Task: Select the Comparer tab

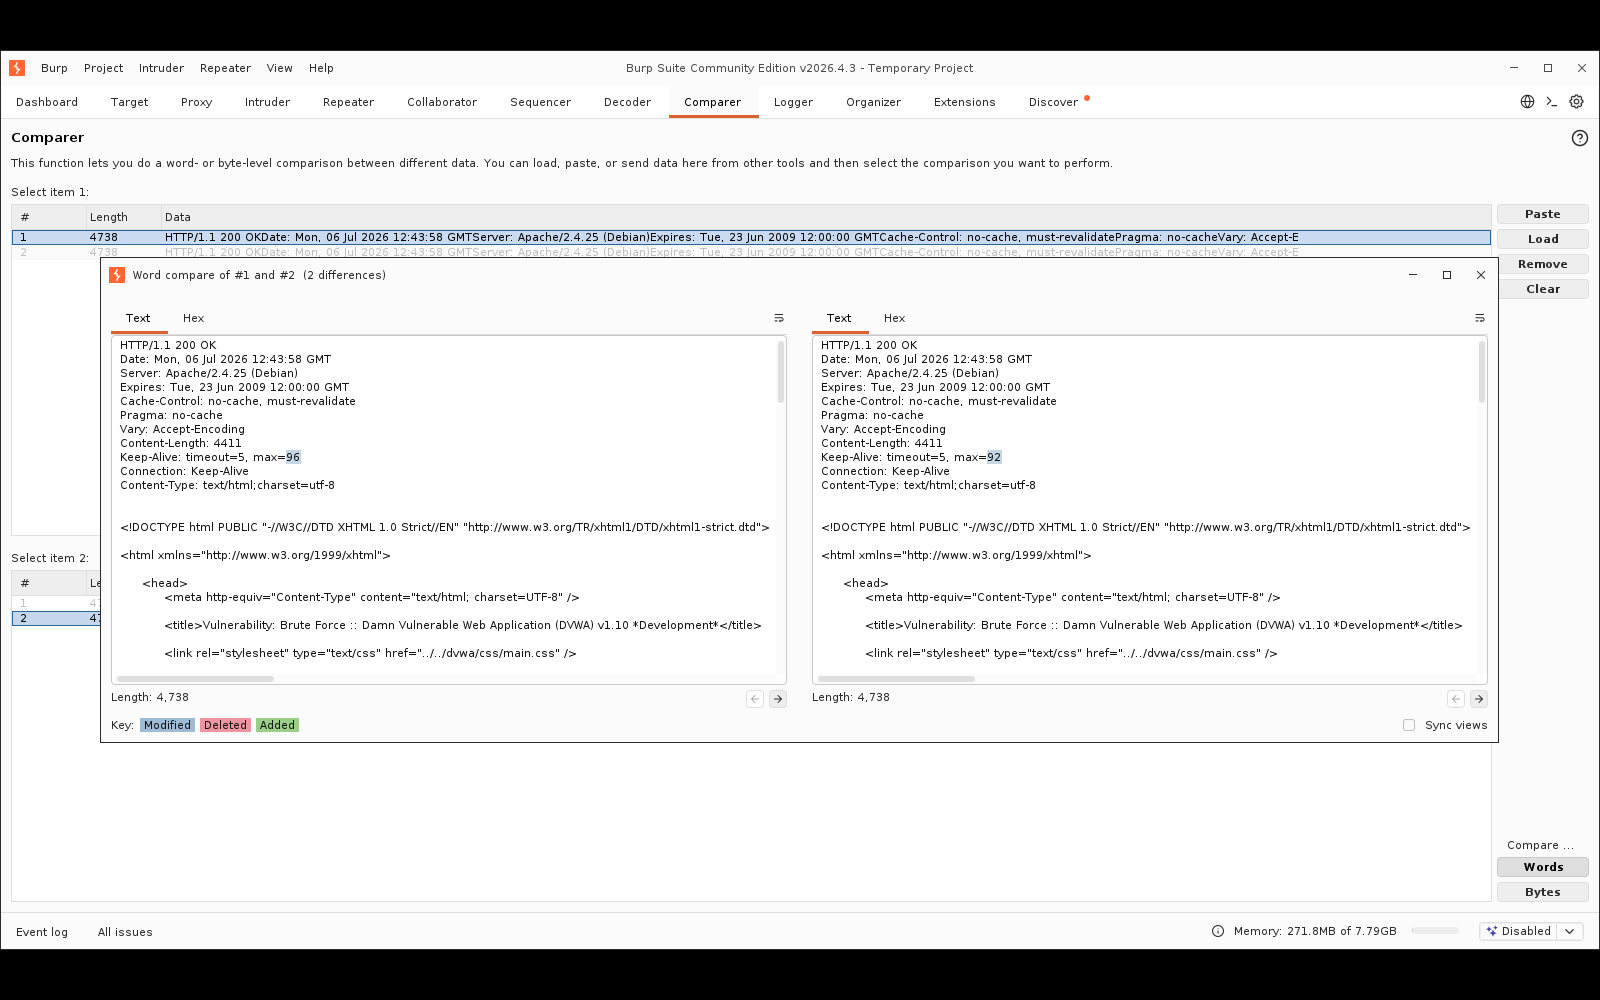Action: coord(713,102)
